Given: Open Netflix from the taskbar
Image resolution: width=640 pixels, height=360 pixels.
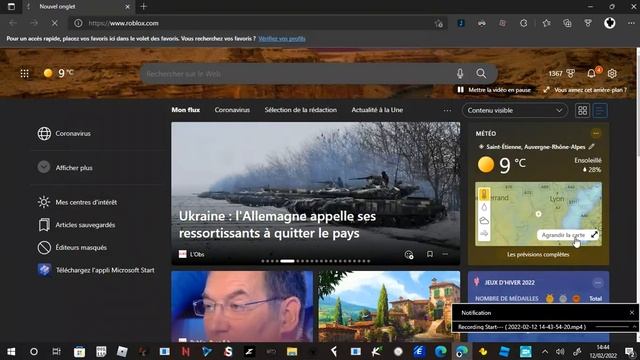Looking at the screenshot, I should coord(186,351).
